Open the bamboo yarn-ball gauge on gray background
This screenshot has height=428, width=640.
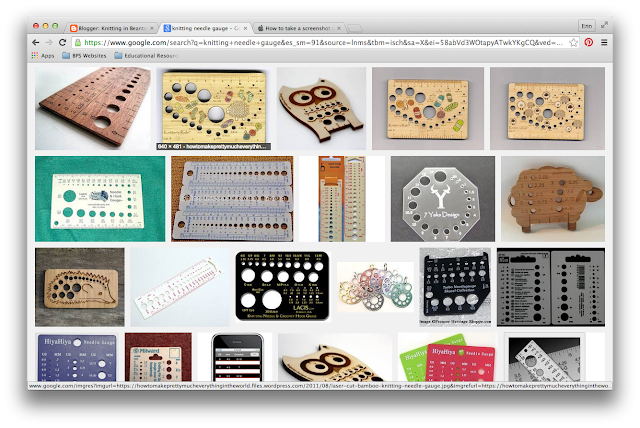coord(428,109)
